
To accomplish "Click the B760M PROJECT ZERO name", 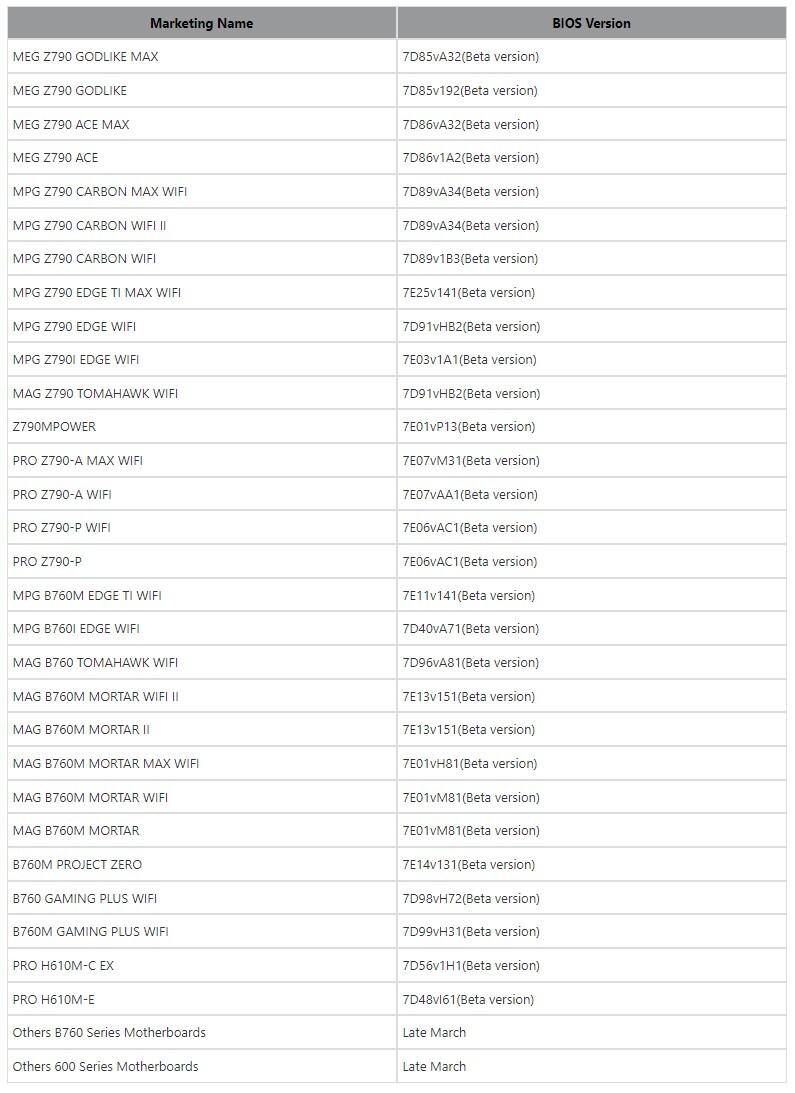I will (77, 864).
